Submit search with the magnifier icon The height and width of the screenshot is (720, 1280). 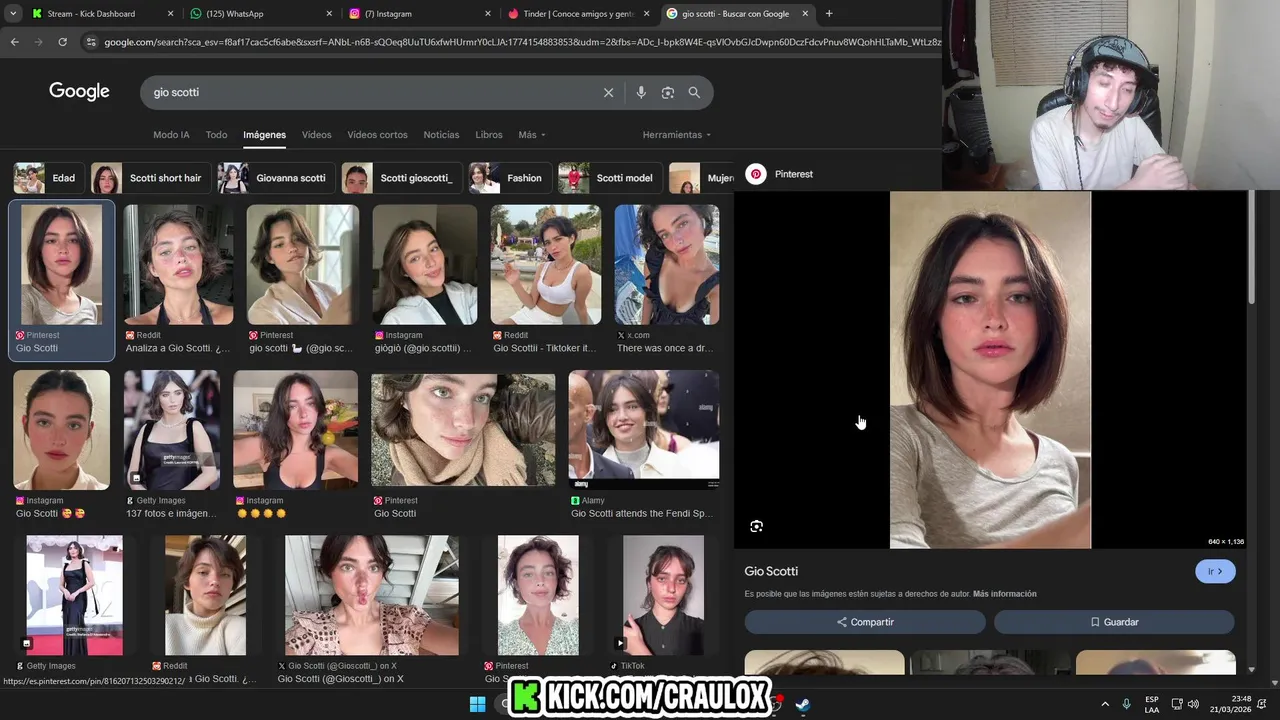coord(694,92)
